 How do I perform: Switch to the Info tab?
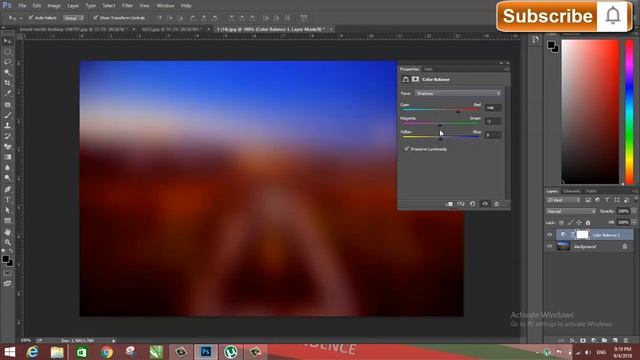tap(428, 69)
